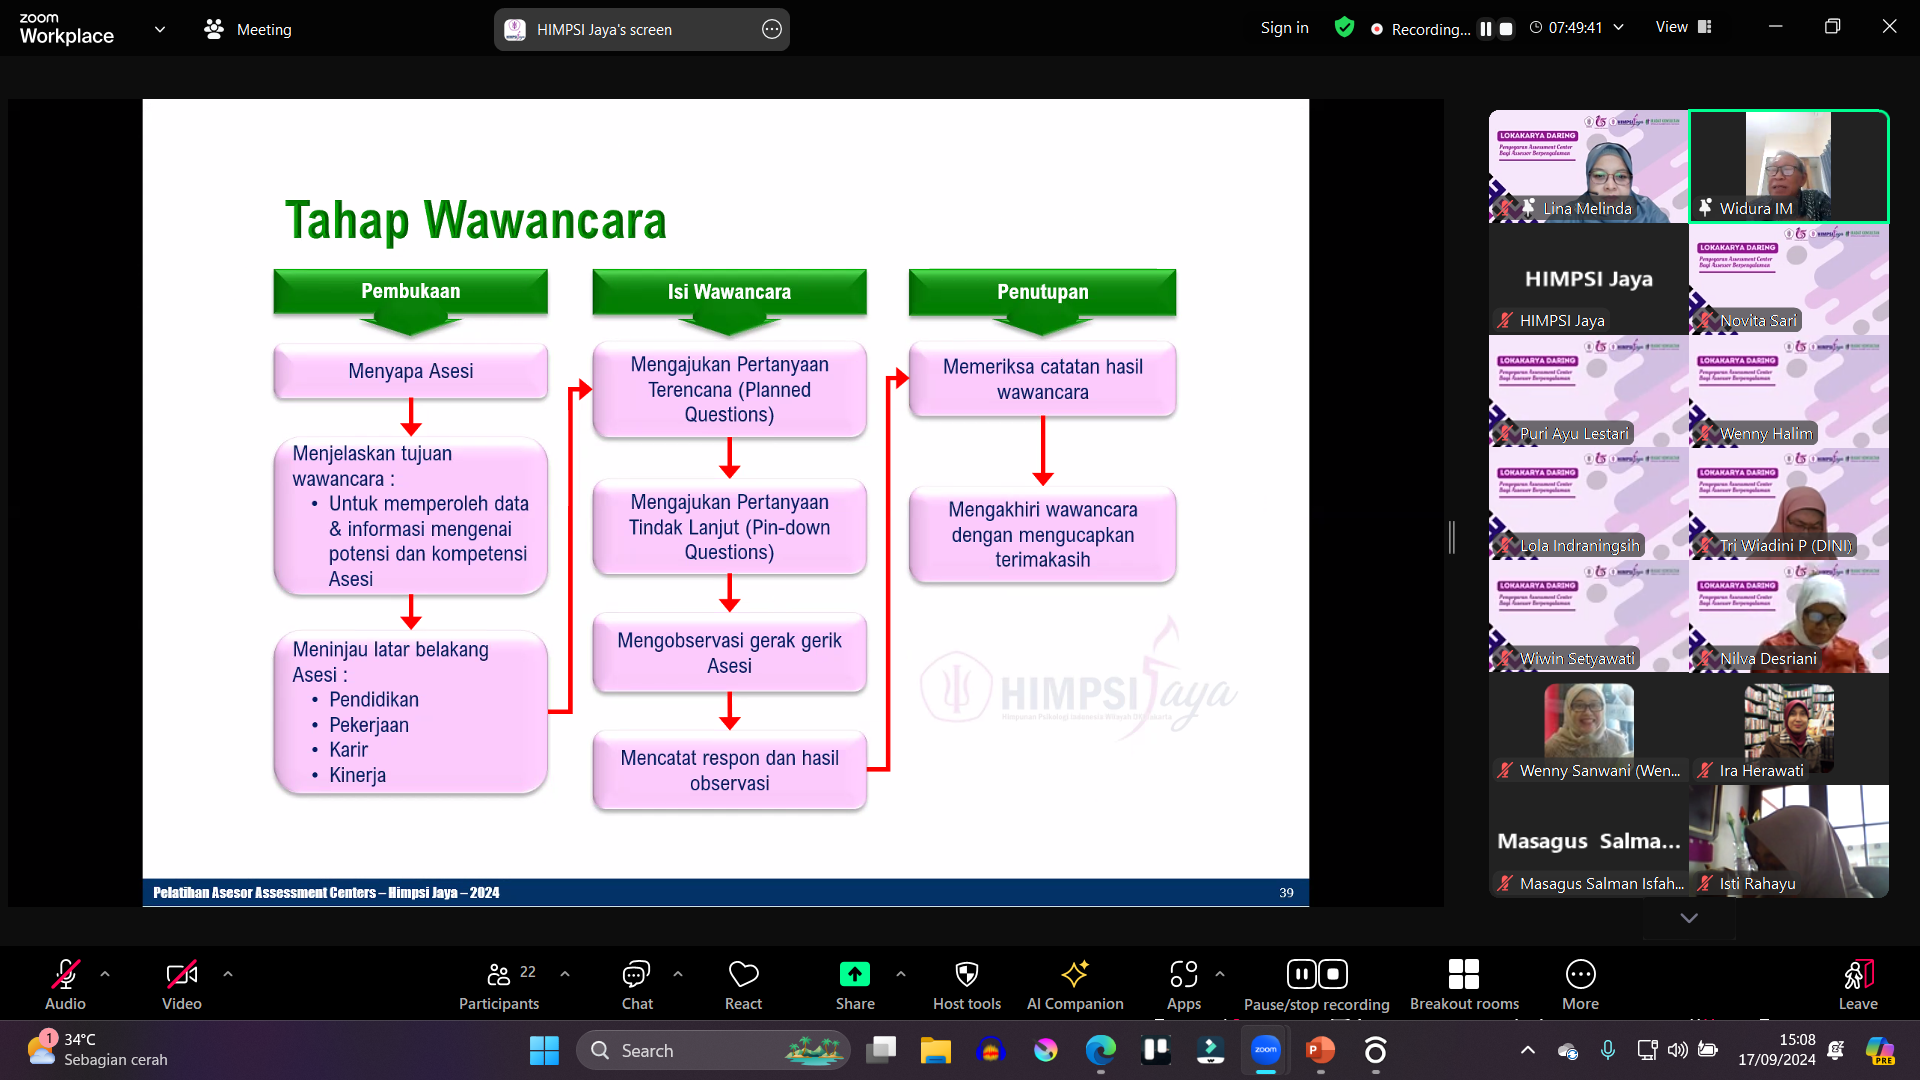This screenshot has width=1920, height=1080.
Task: Open the Participants panel icon
Action: point(499,975)
